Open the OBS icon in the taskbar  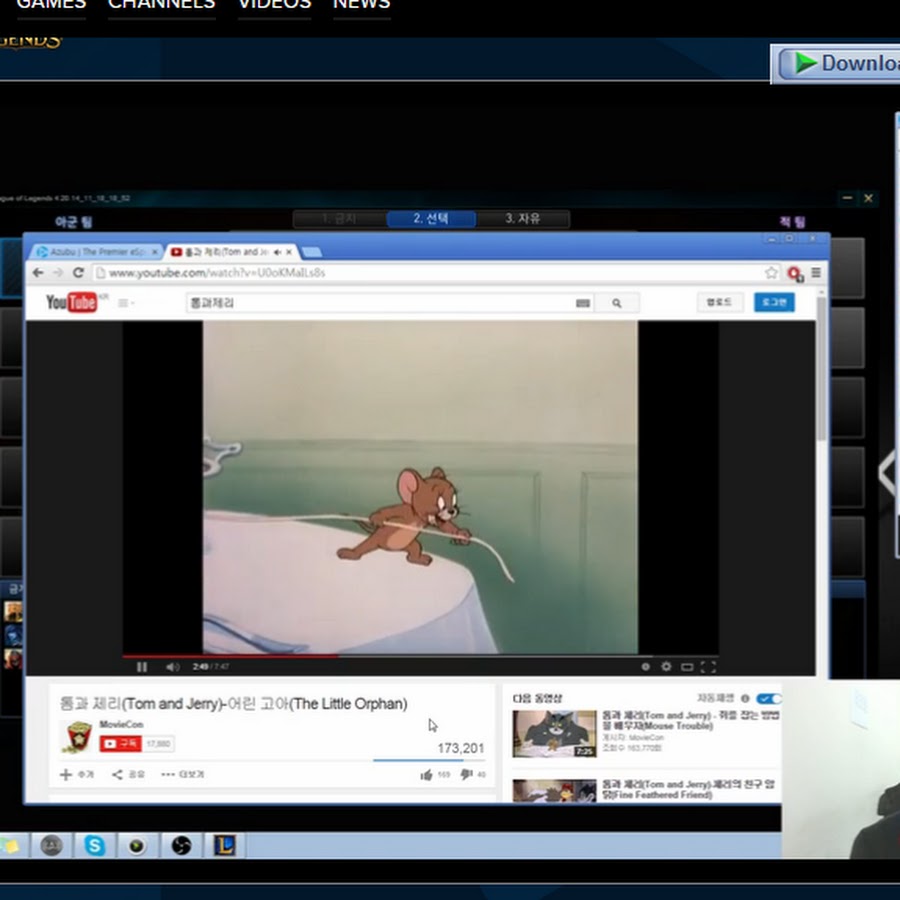tap(181, 845)
